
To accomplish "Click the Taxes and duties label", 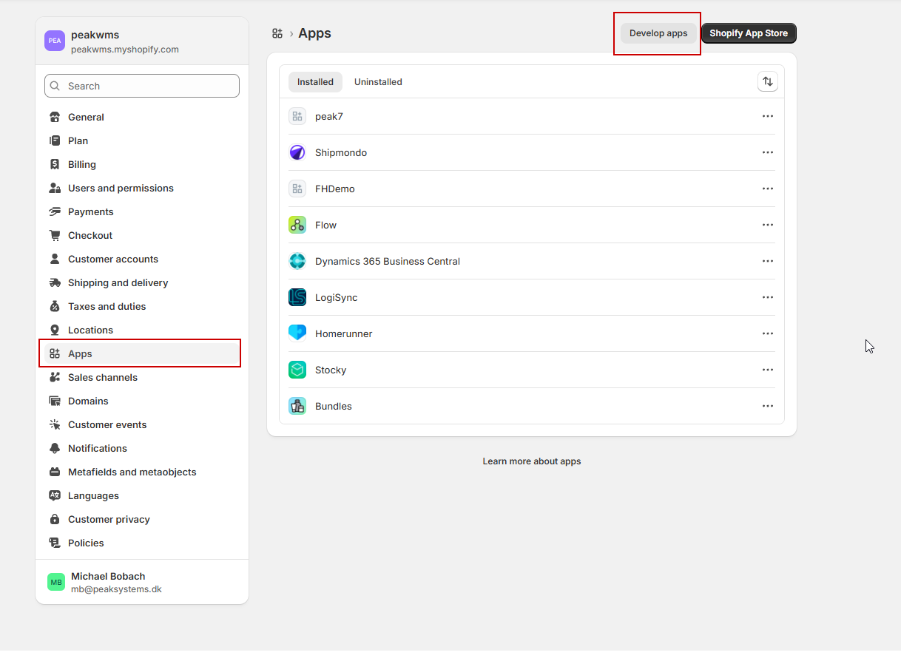I will click(x=107, y=306).
